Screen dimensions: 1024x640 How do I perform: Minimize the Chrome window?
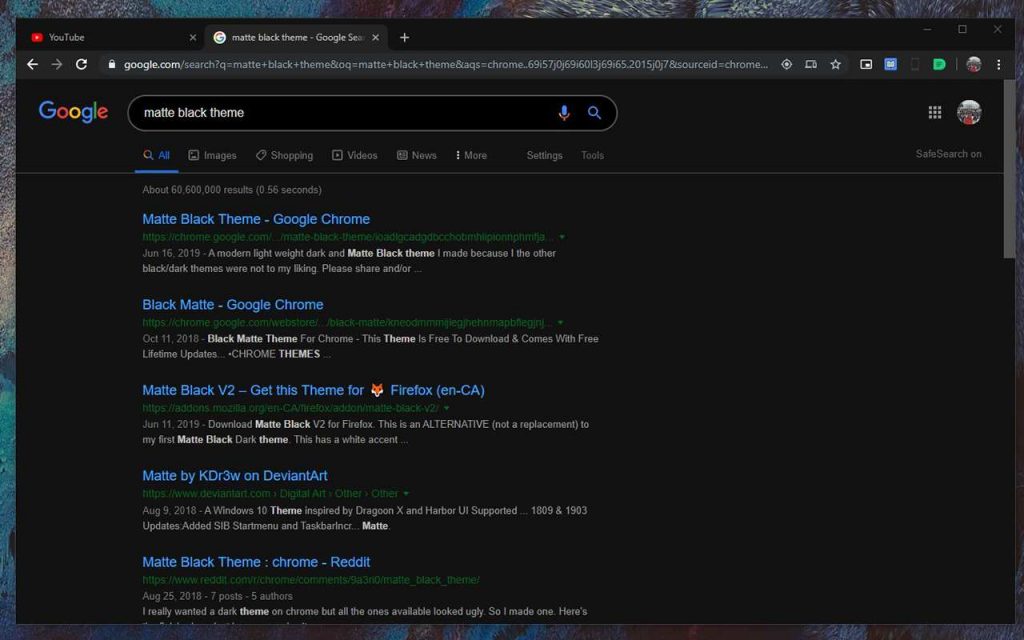pos(927,29)
